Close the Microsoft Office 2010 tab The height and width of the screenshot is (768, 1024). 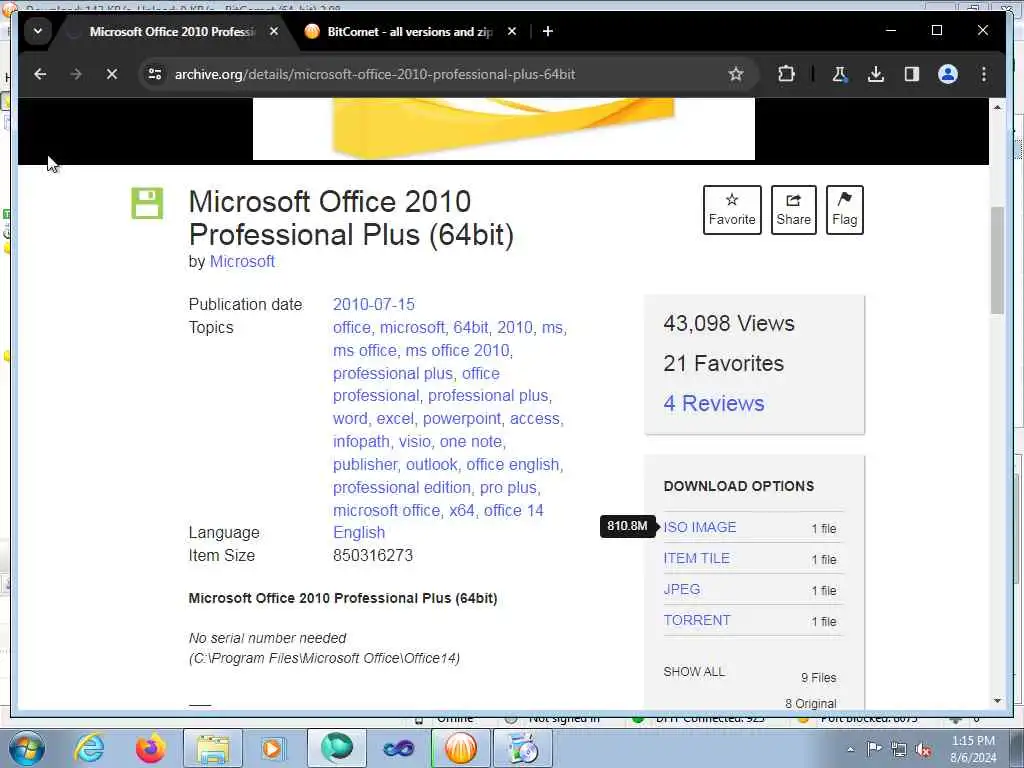274,31
